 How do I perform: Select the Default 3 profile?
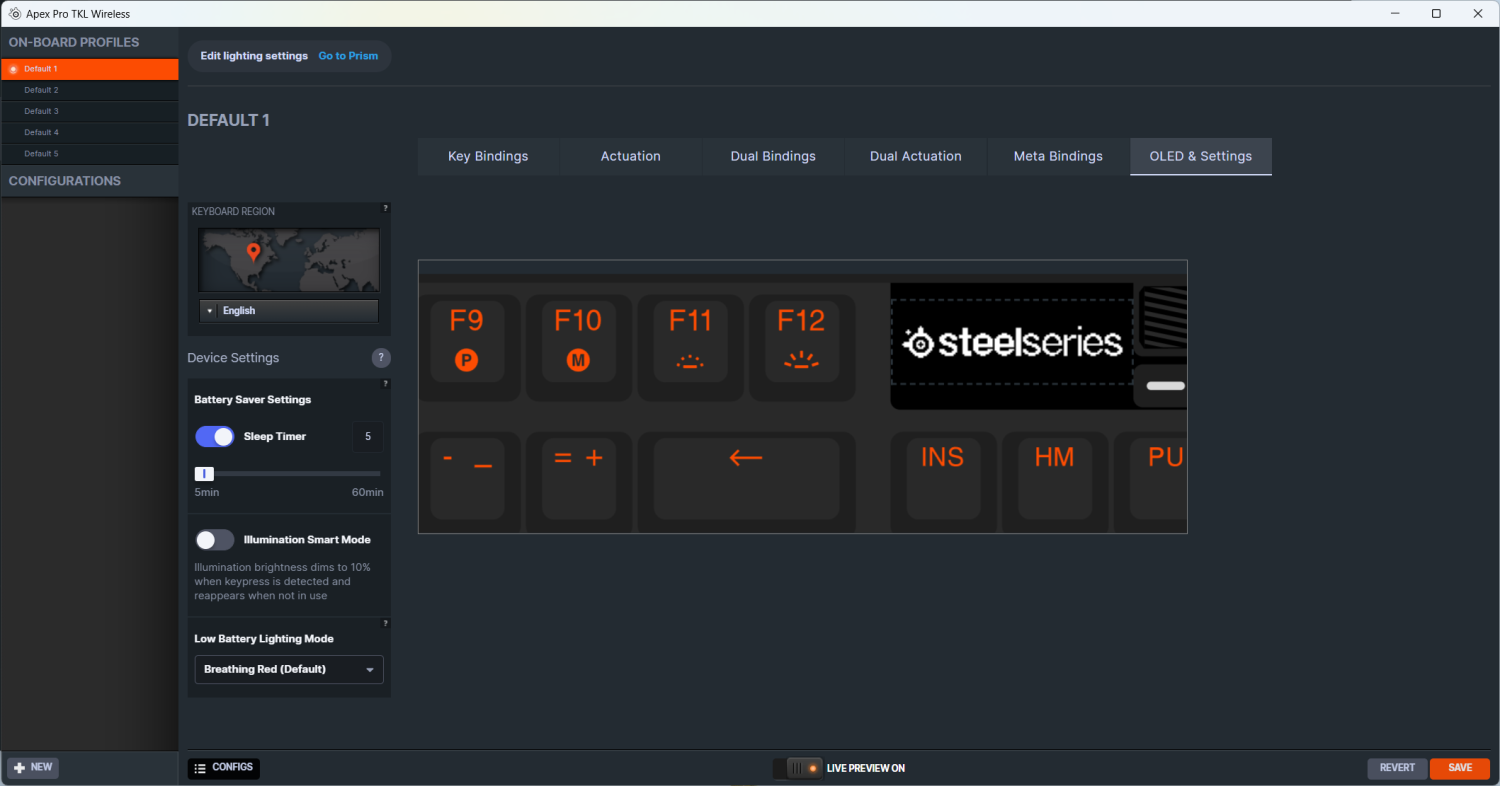[90, 111]
